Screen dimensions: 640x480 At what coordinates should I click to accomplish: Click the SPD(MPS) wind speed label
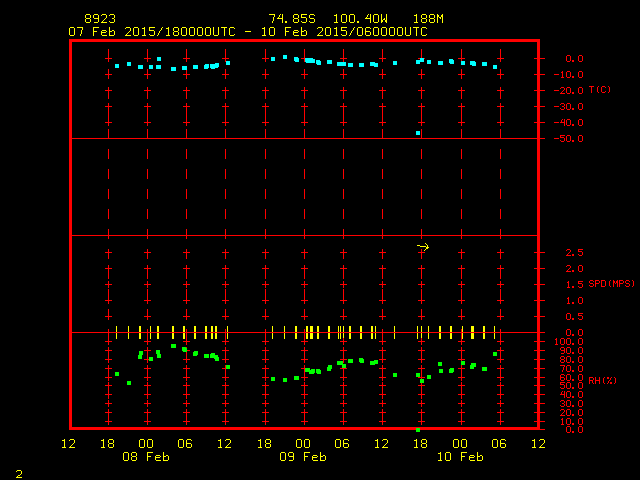tap(611, 284)
